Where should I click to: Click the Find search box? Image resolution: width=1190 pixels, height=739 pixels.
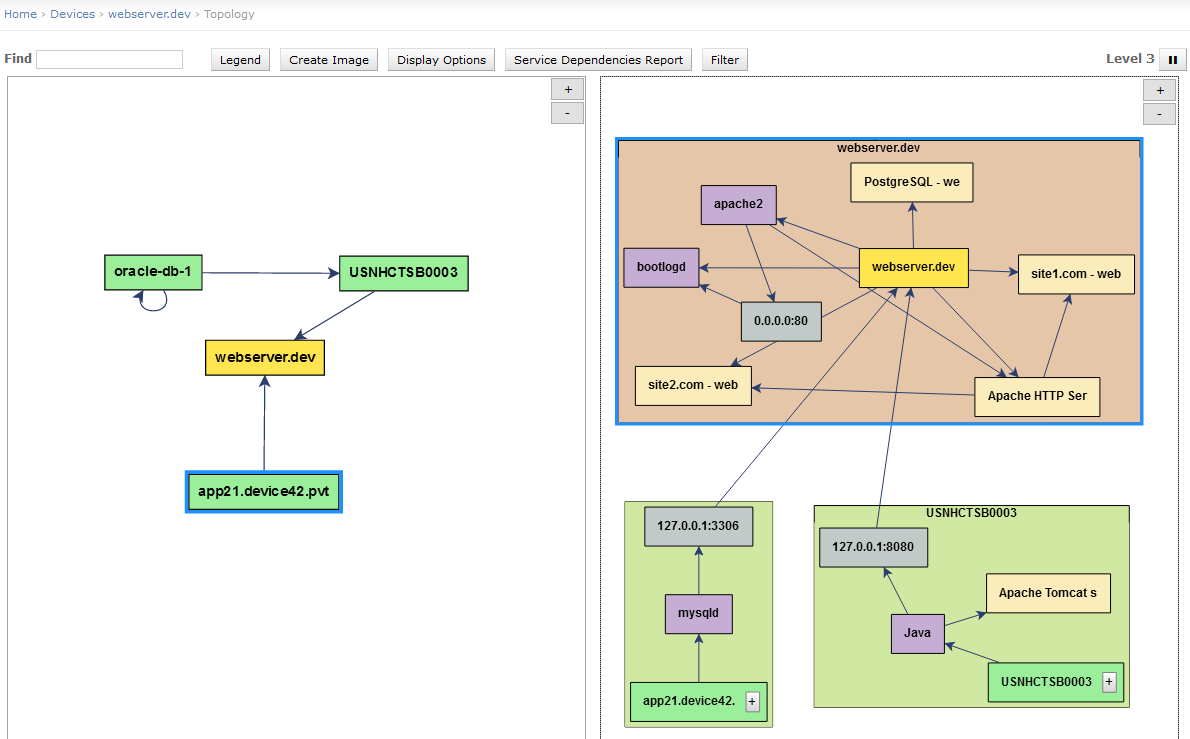(109, 59)
